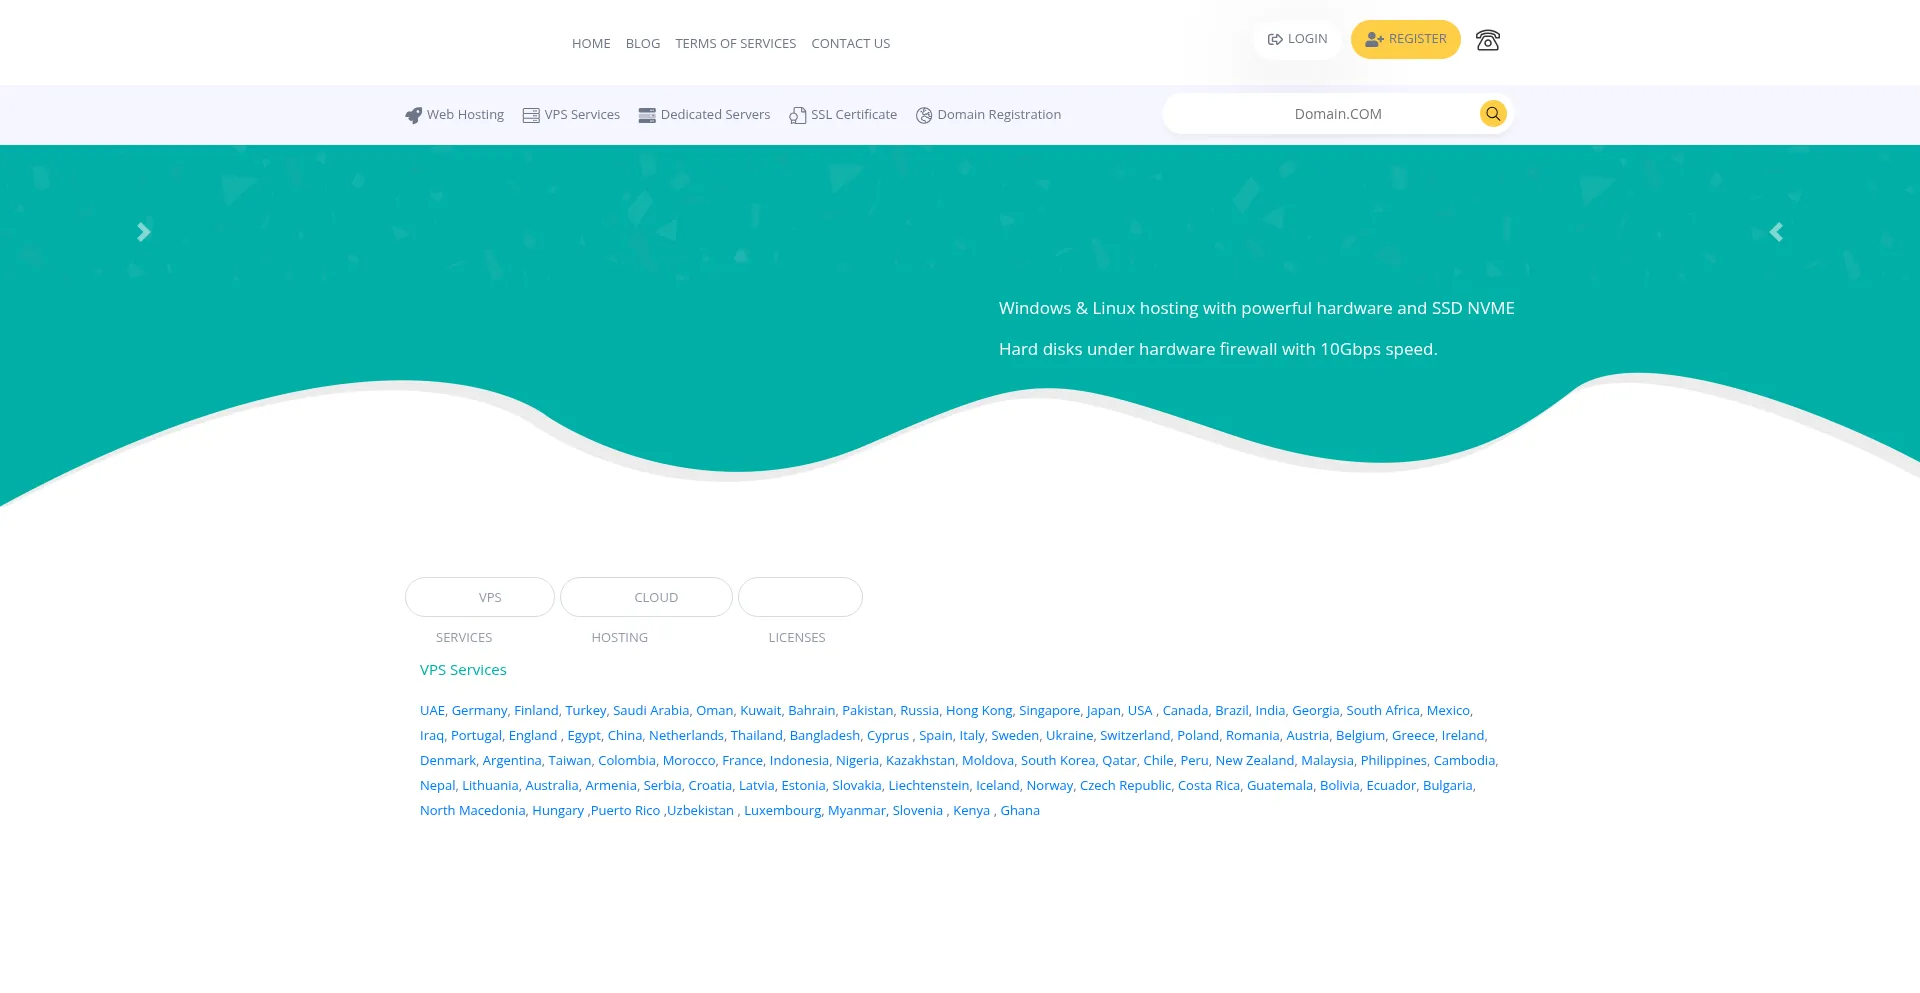Select the Licenses tab
This screenshot has width=1920, height=993.
tap(800, 597)
